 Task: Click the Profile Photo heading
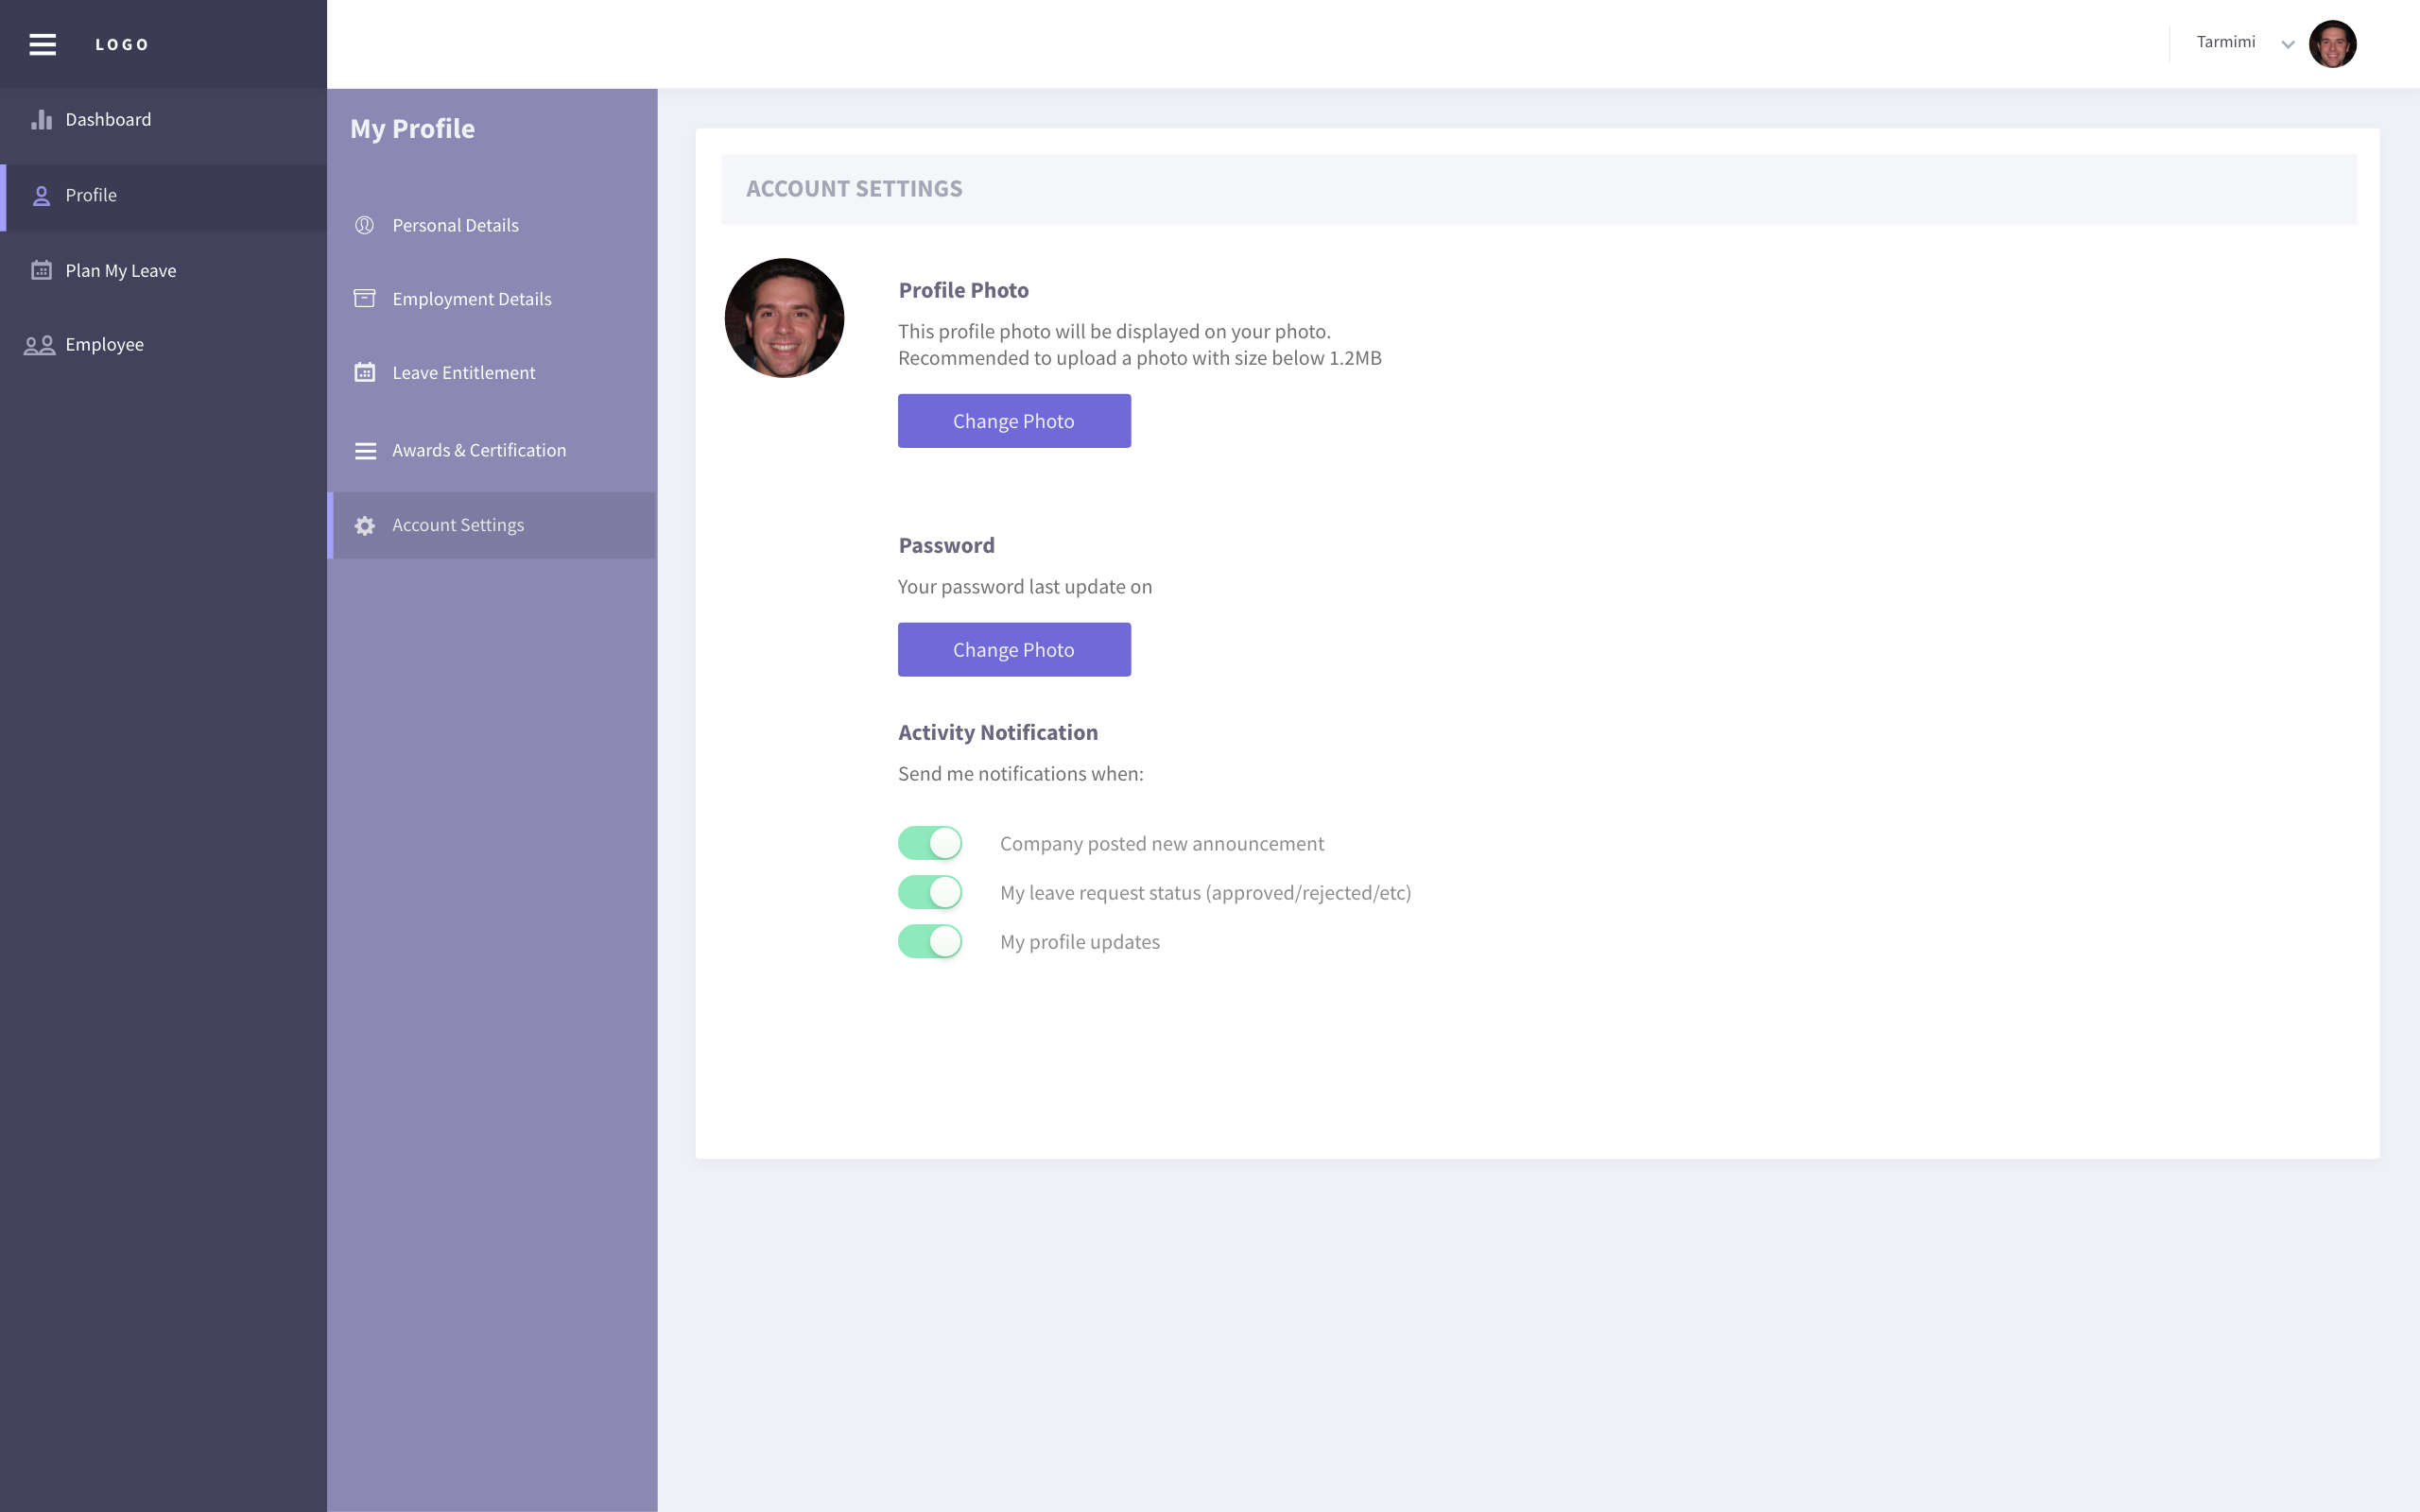click(963, 290)
